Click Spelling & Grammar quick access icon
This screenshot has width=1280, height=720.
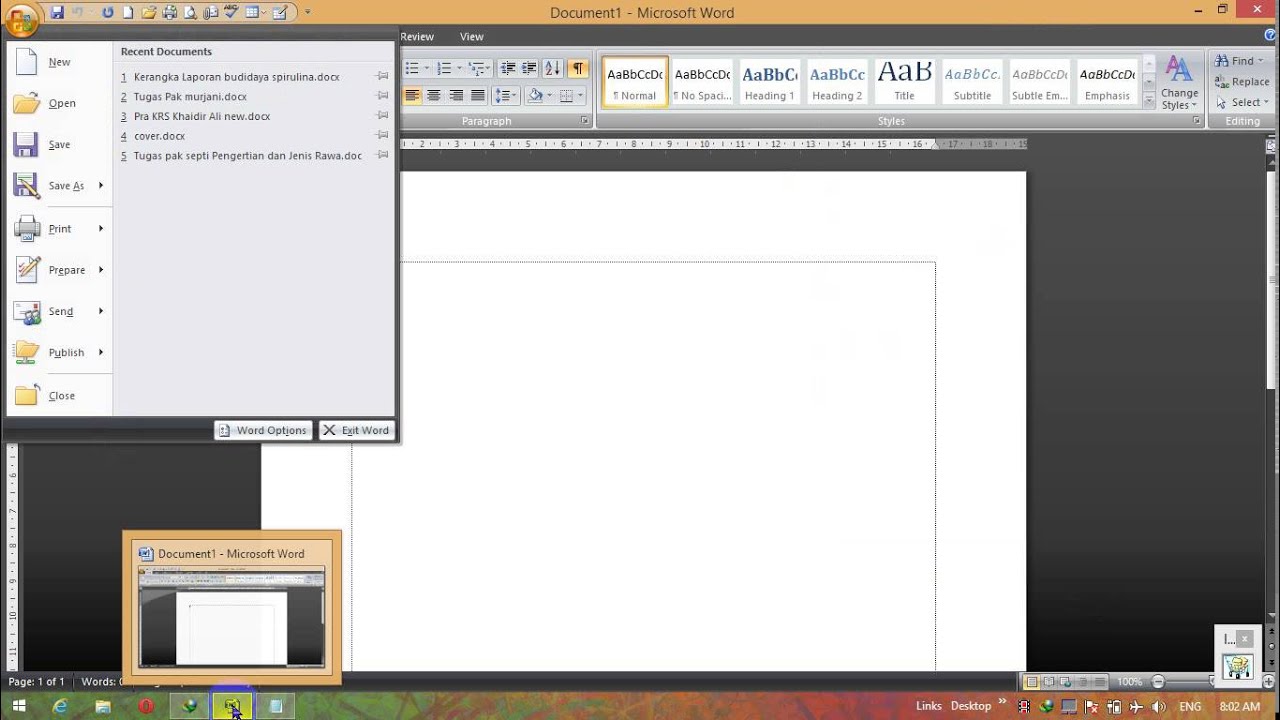tap(232, 13)
